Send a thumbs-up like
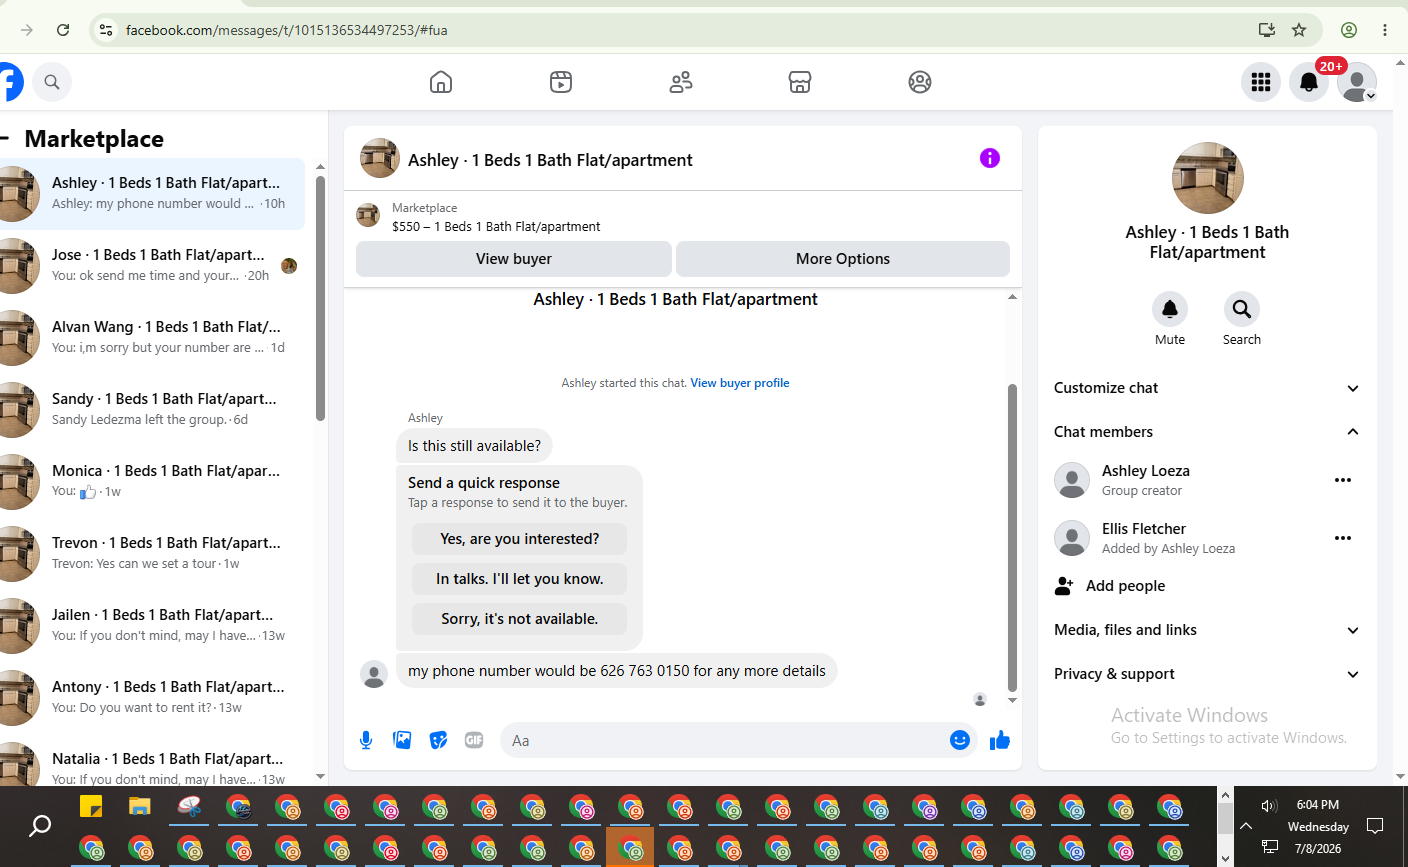Image resolution: width=1408 pixels, height=867 pixels. tap(1000, 740)
